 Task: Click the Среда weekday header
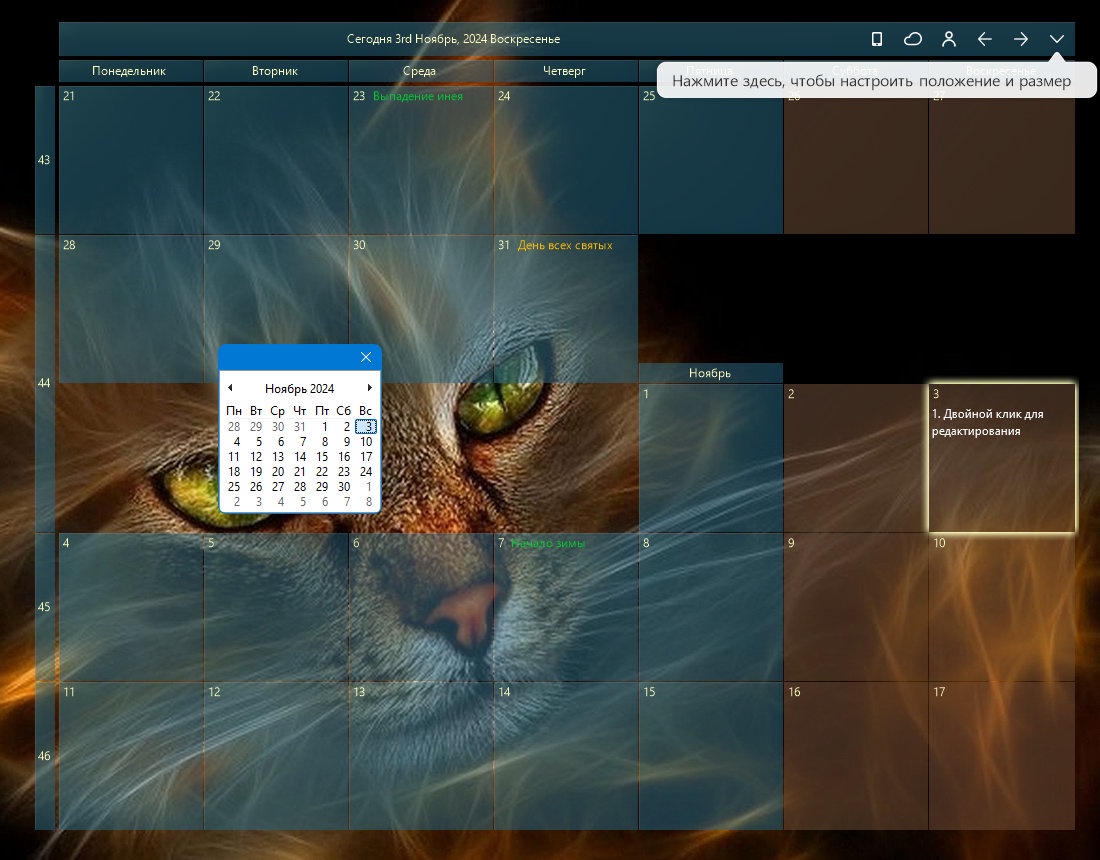click(420, 71)
